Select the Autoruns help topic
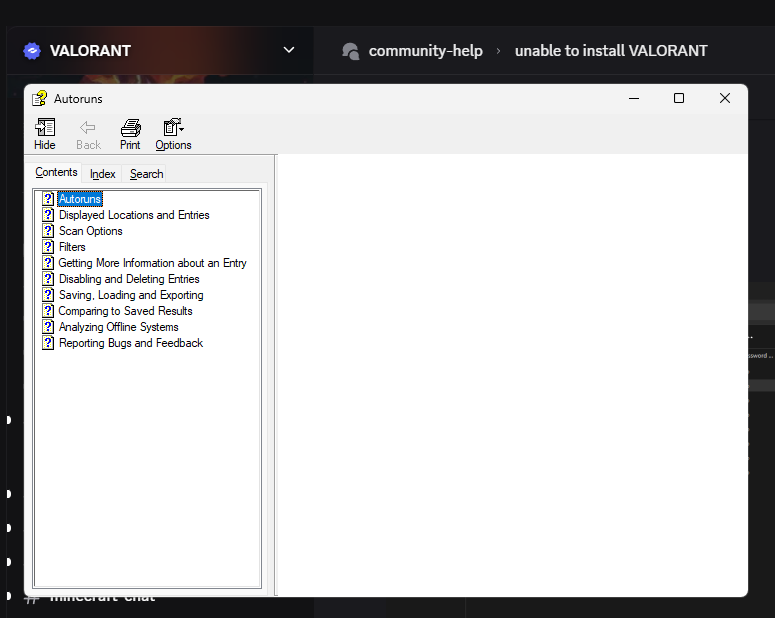 (80, 199)
